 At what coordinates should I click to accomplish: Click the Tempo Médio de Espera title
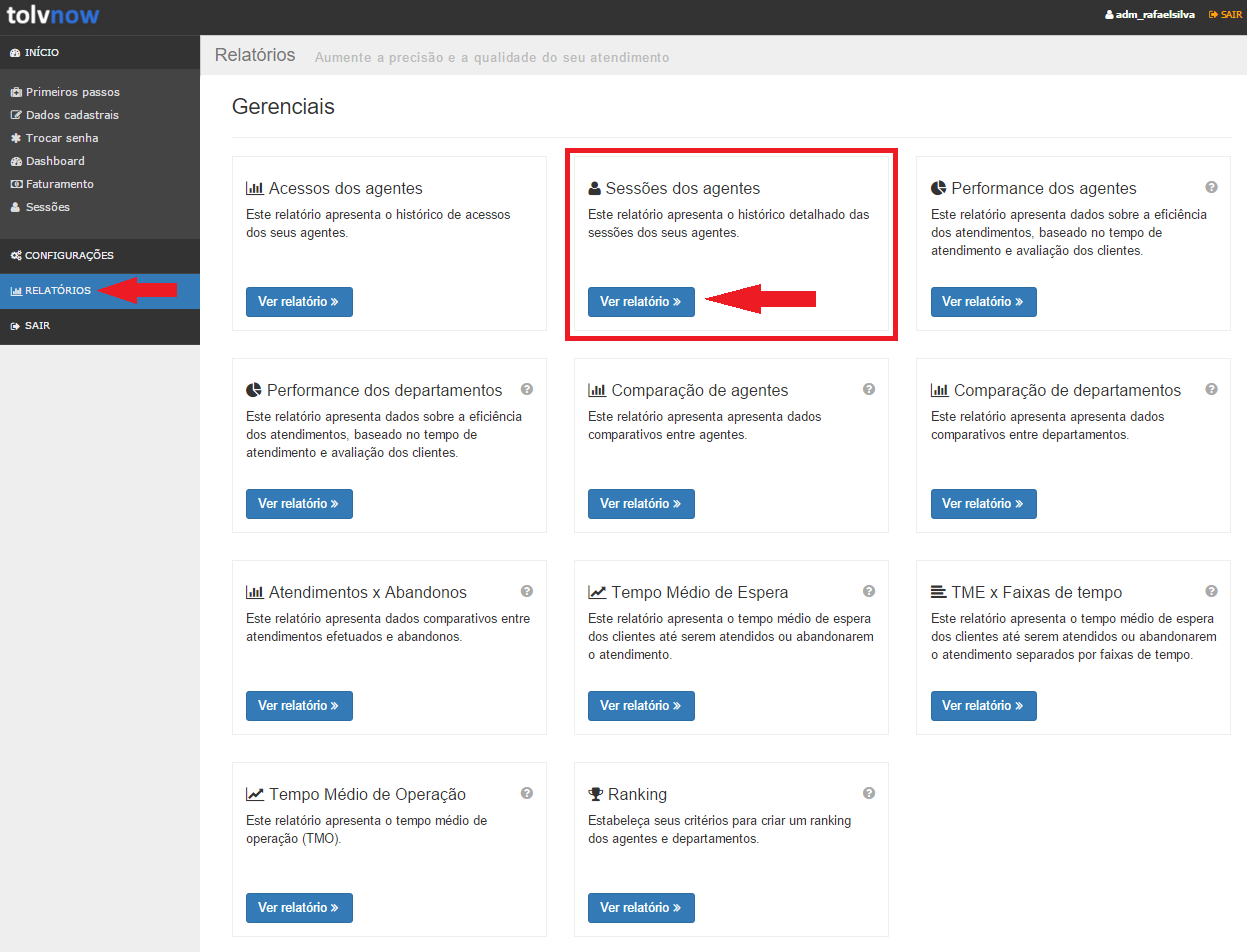(x=700, y=592)
